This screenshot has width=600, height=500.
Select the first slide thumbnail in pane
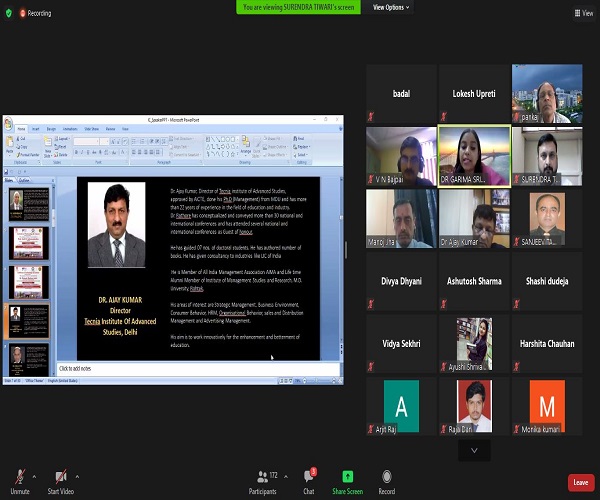coord(29,205)
